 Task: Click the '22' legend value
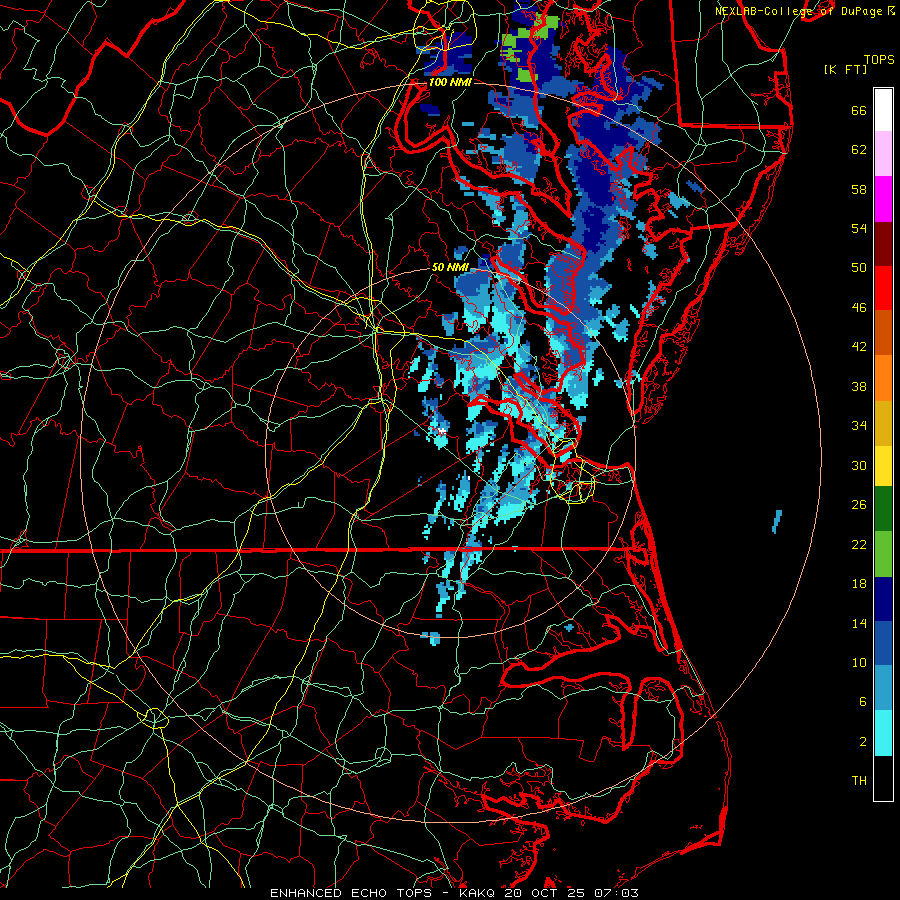(x=859, y=545)
